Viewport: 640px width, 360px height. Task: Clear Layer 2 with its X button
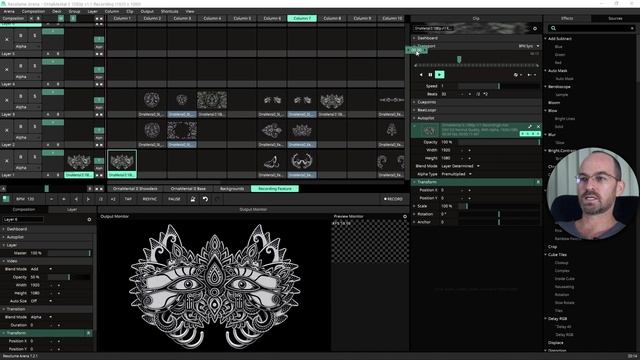pyautogui.click(x=7, y=131)
